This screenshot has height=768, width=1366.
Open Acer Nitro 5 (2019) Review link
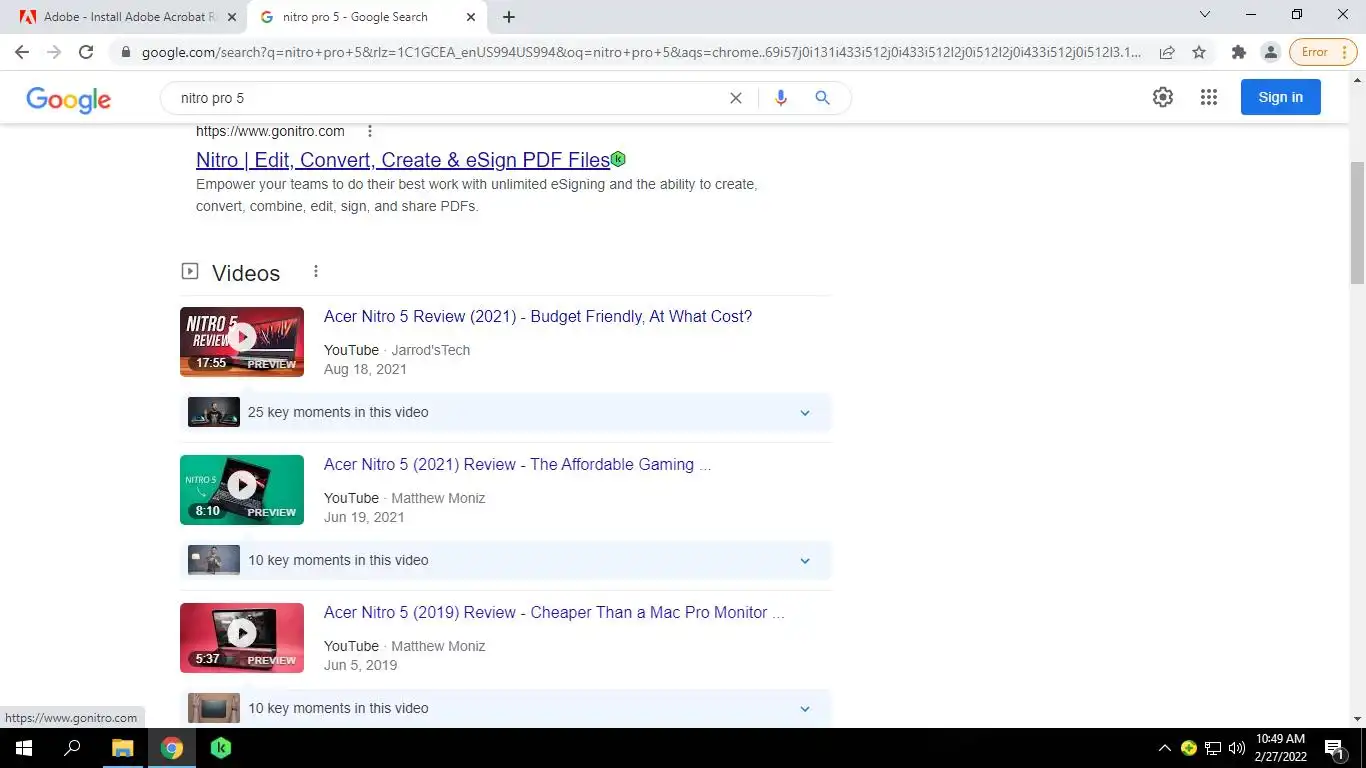(554, 613)
